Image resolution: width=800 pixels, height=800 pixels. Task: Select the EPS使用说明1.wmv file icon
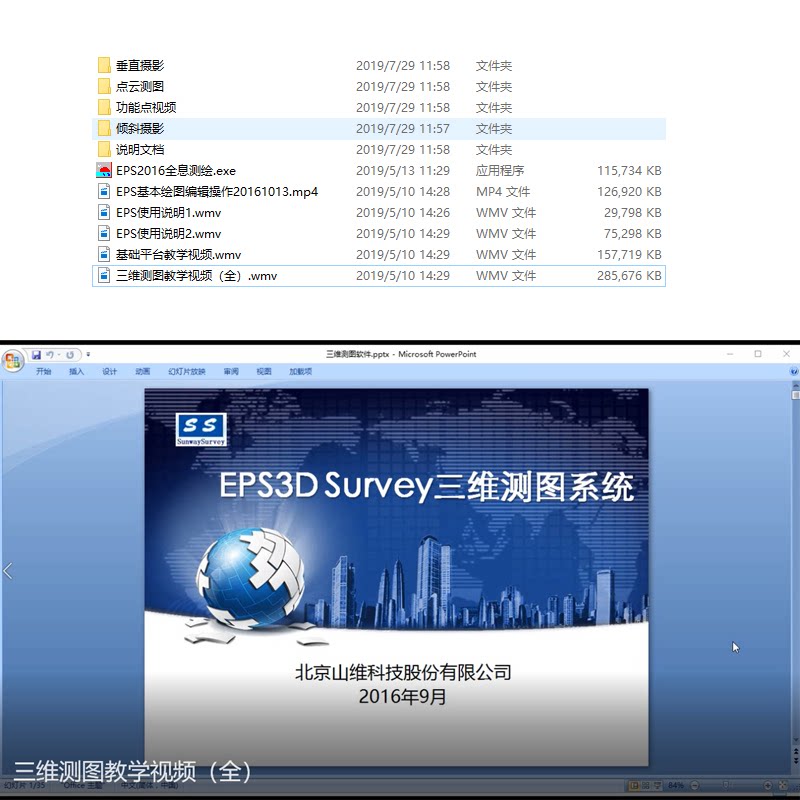104,212
